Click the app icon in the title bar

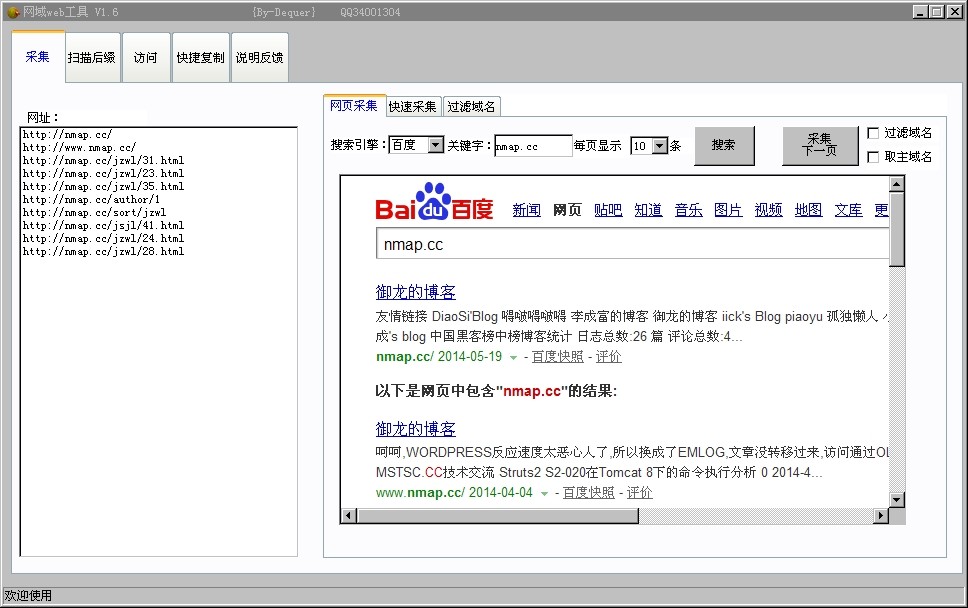click(13, 12)
